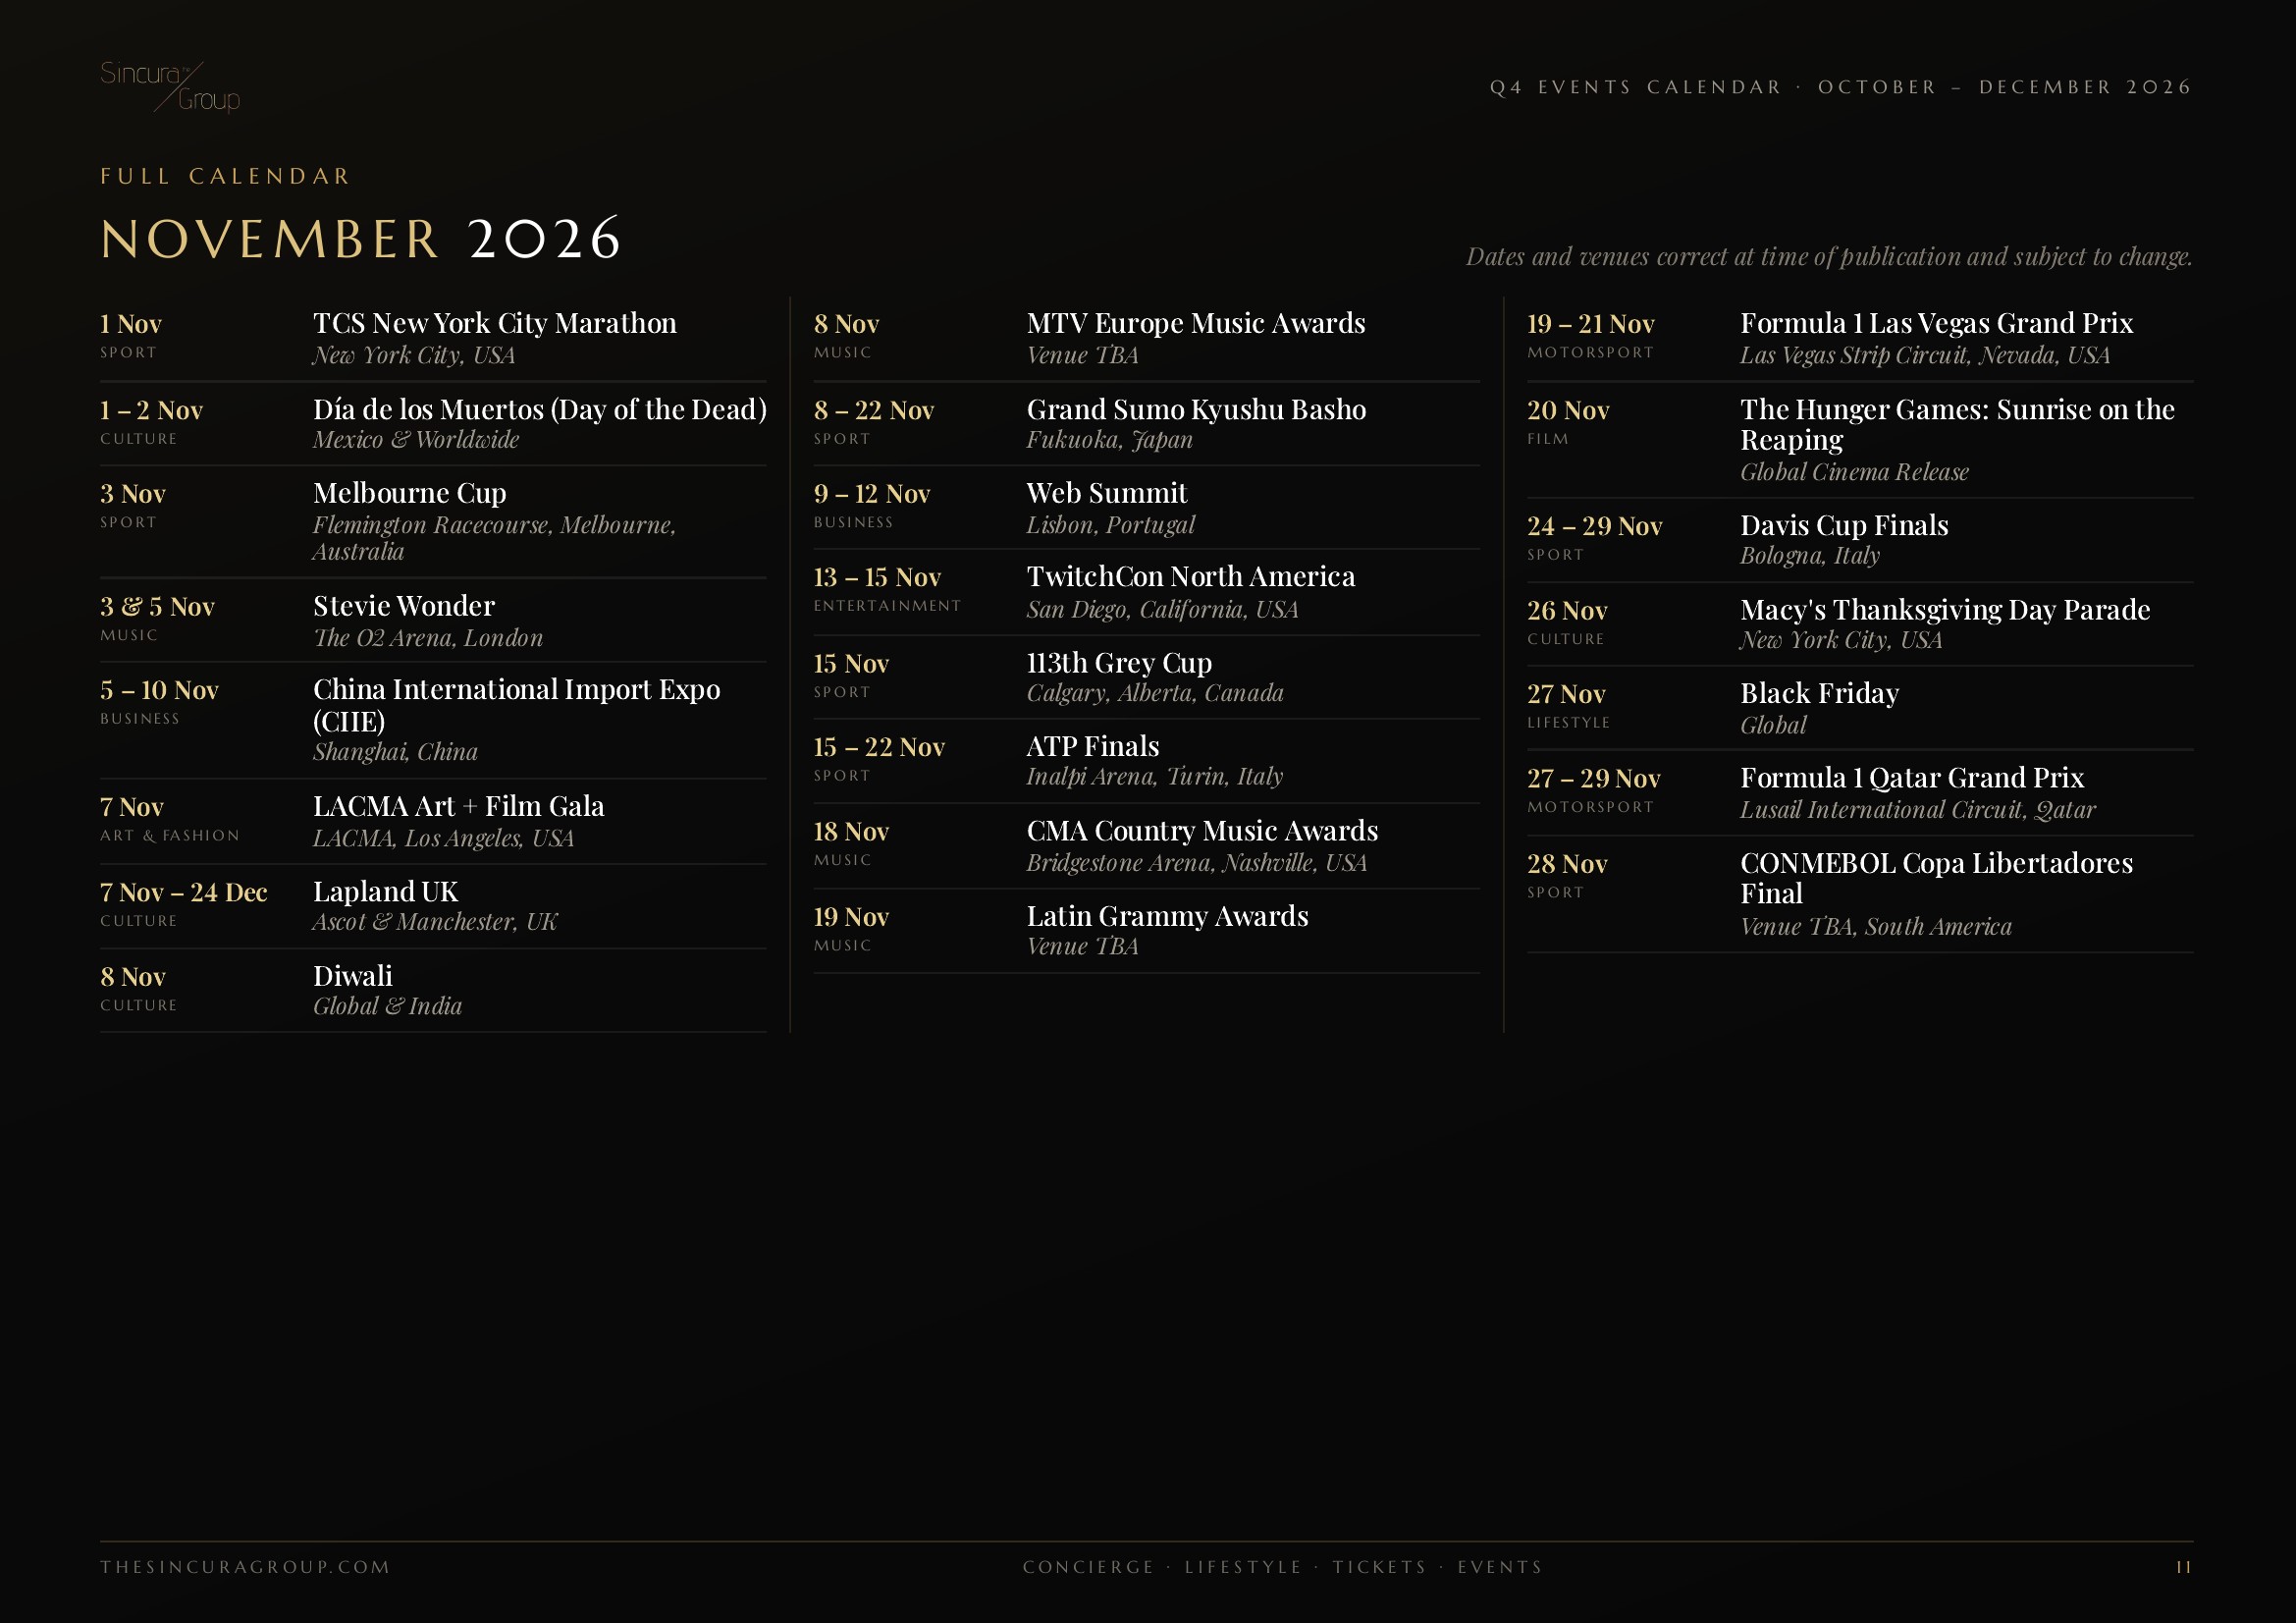Select the Web Summit event

pos(1106,493)
